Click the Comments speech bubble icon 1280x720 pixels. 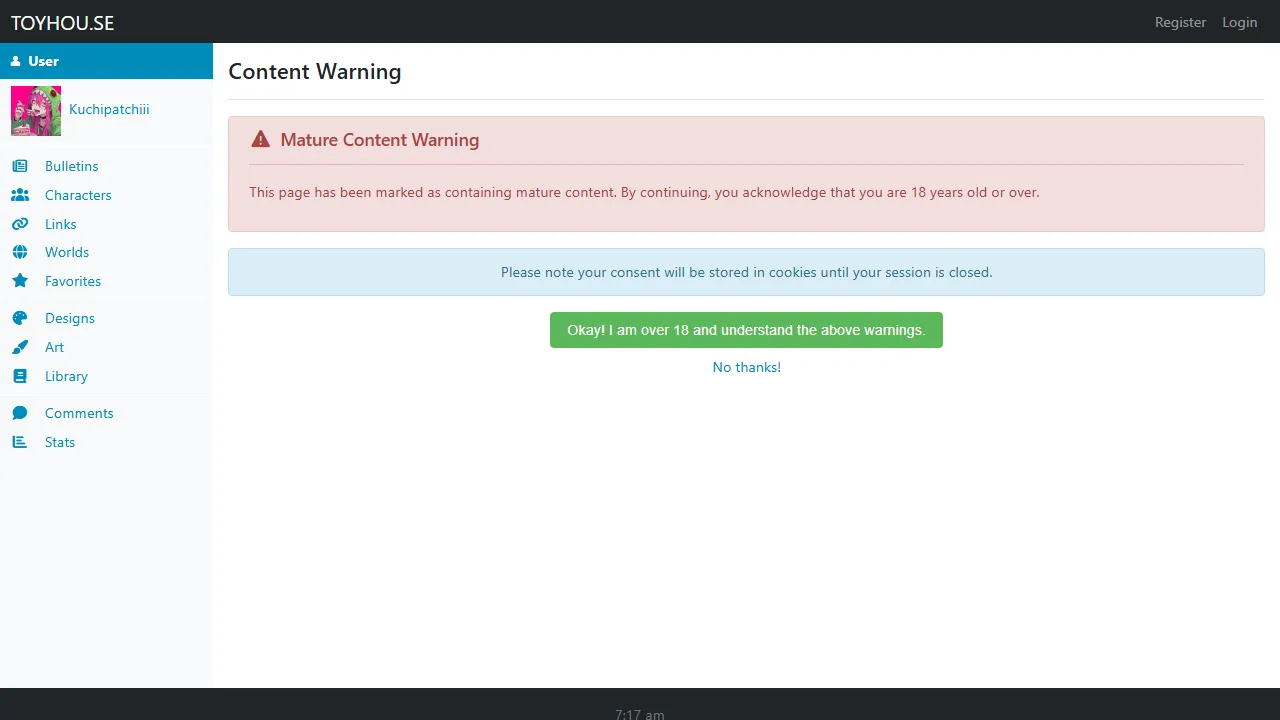(20, 413)
